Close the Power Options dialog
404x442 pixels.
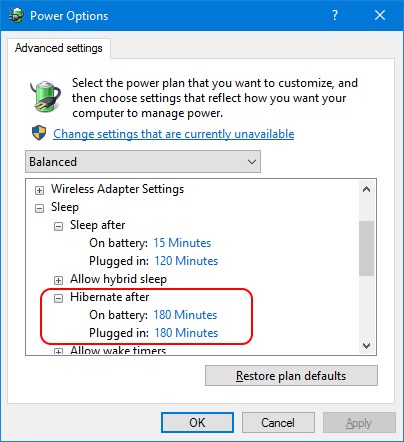(380, 15)
